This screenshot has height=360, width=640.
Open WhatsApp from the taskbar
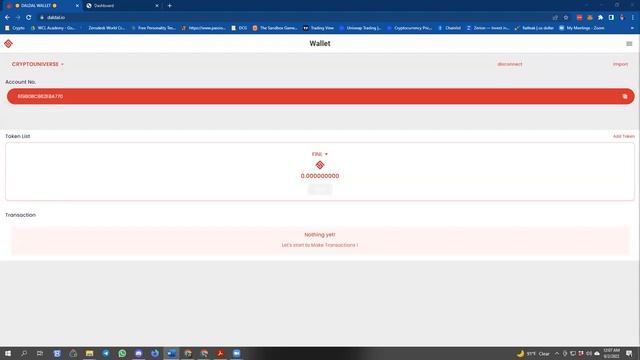[x=122, y=353]
